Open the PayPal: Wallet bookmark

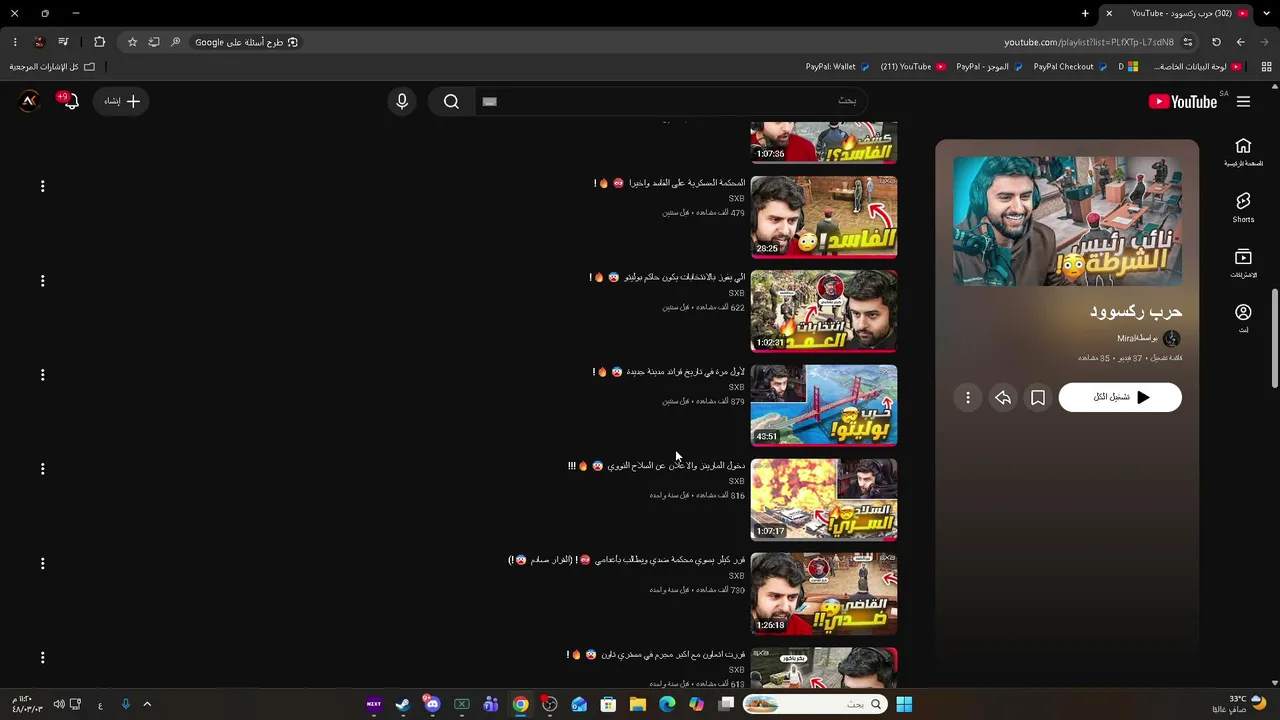837,66
